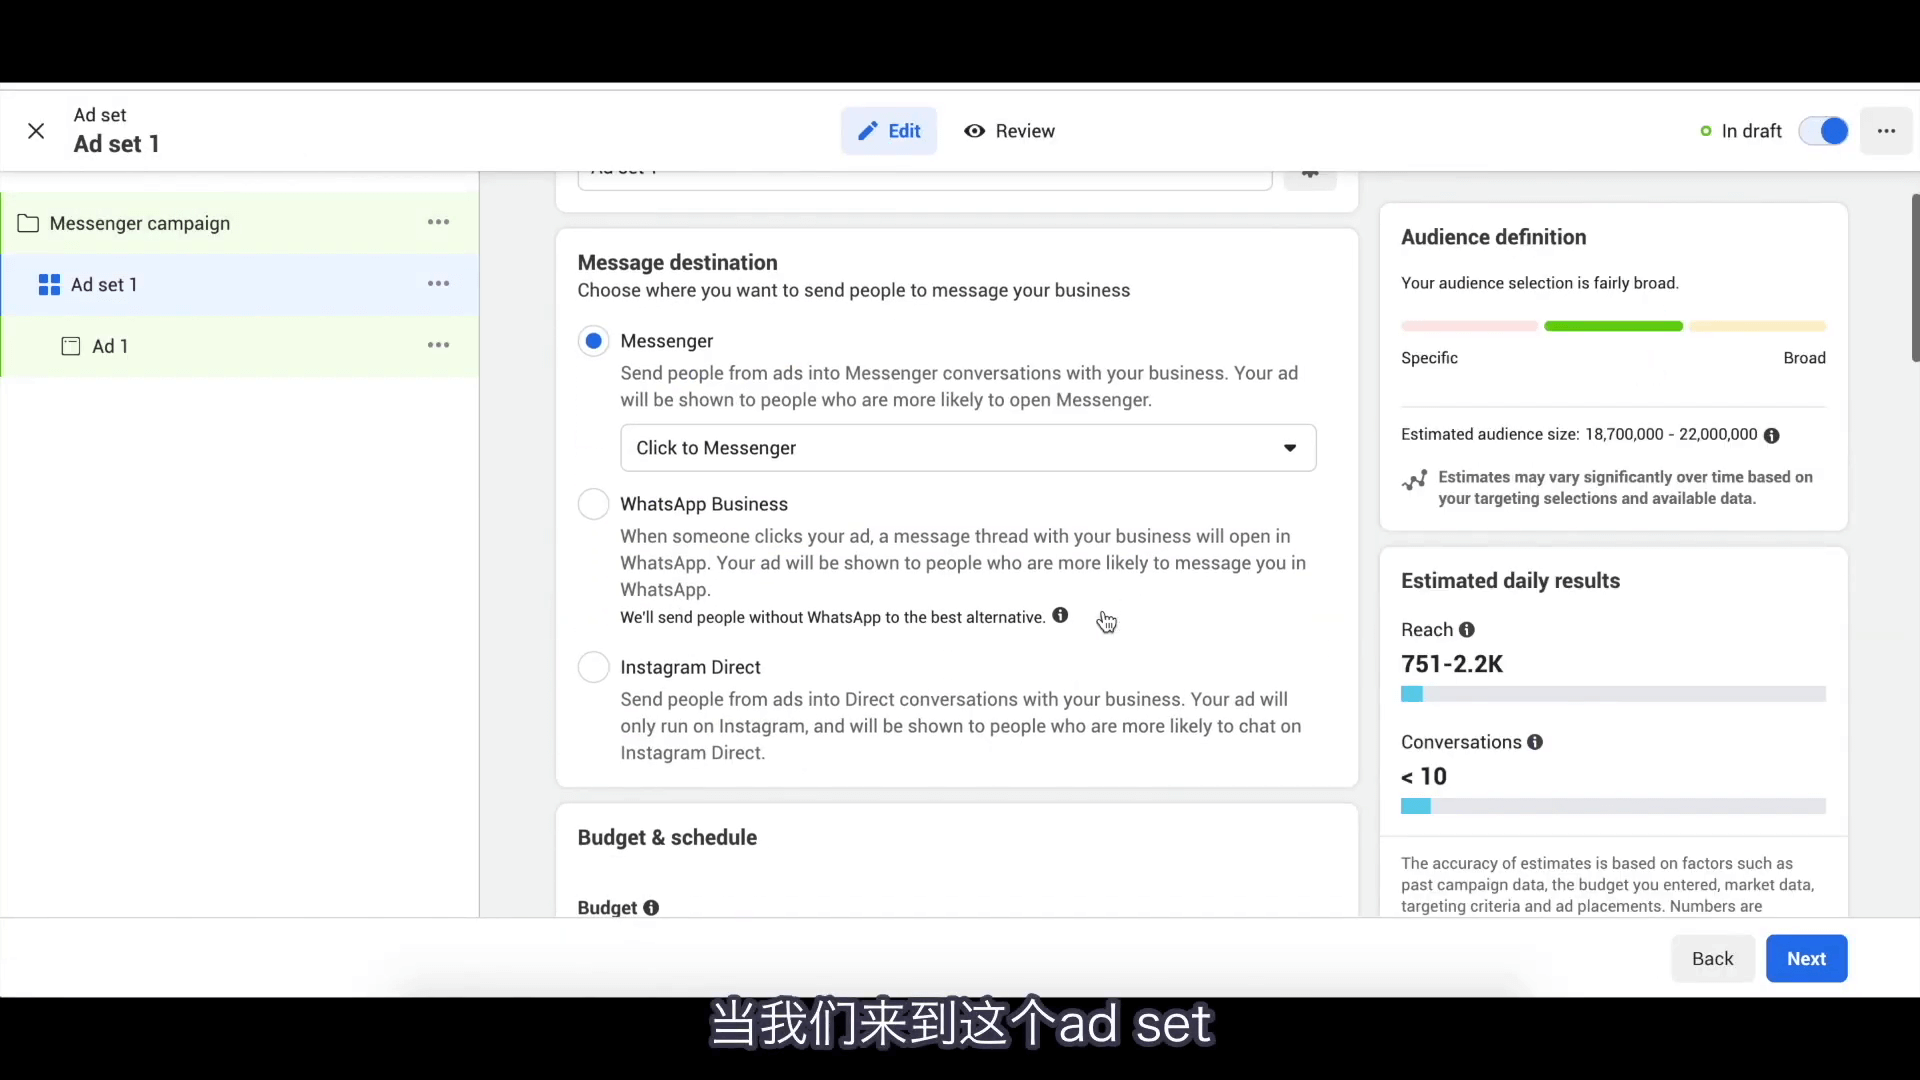Click the page scrollbar on the right

coord(1915,278)
